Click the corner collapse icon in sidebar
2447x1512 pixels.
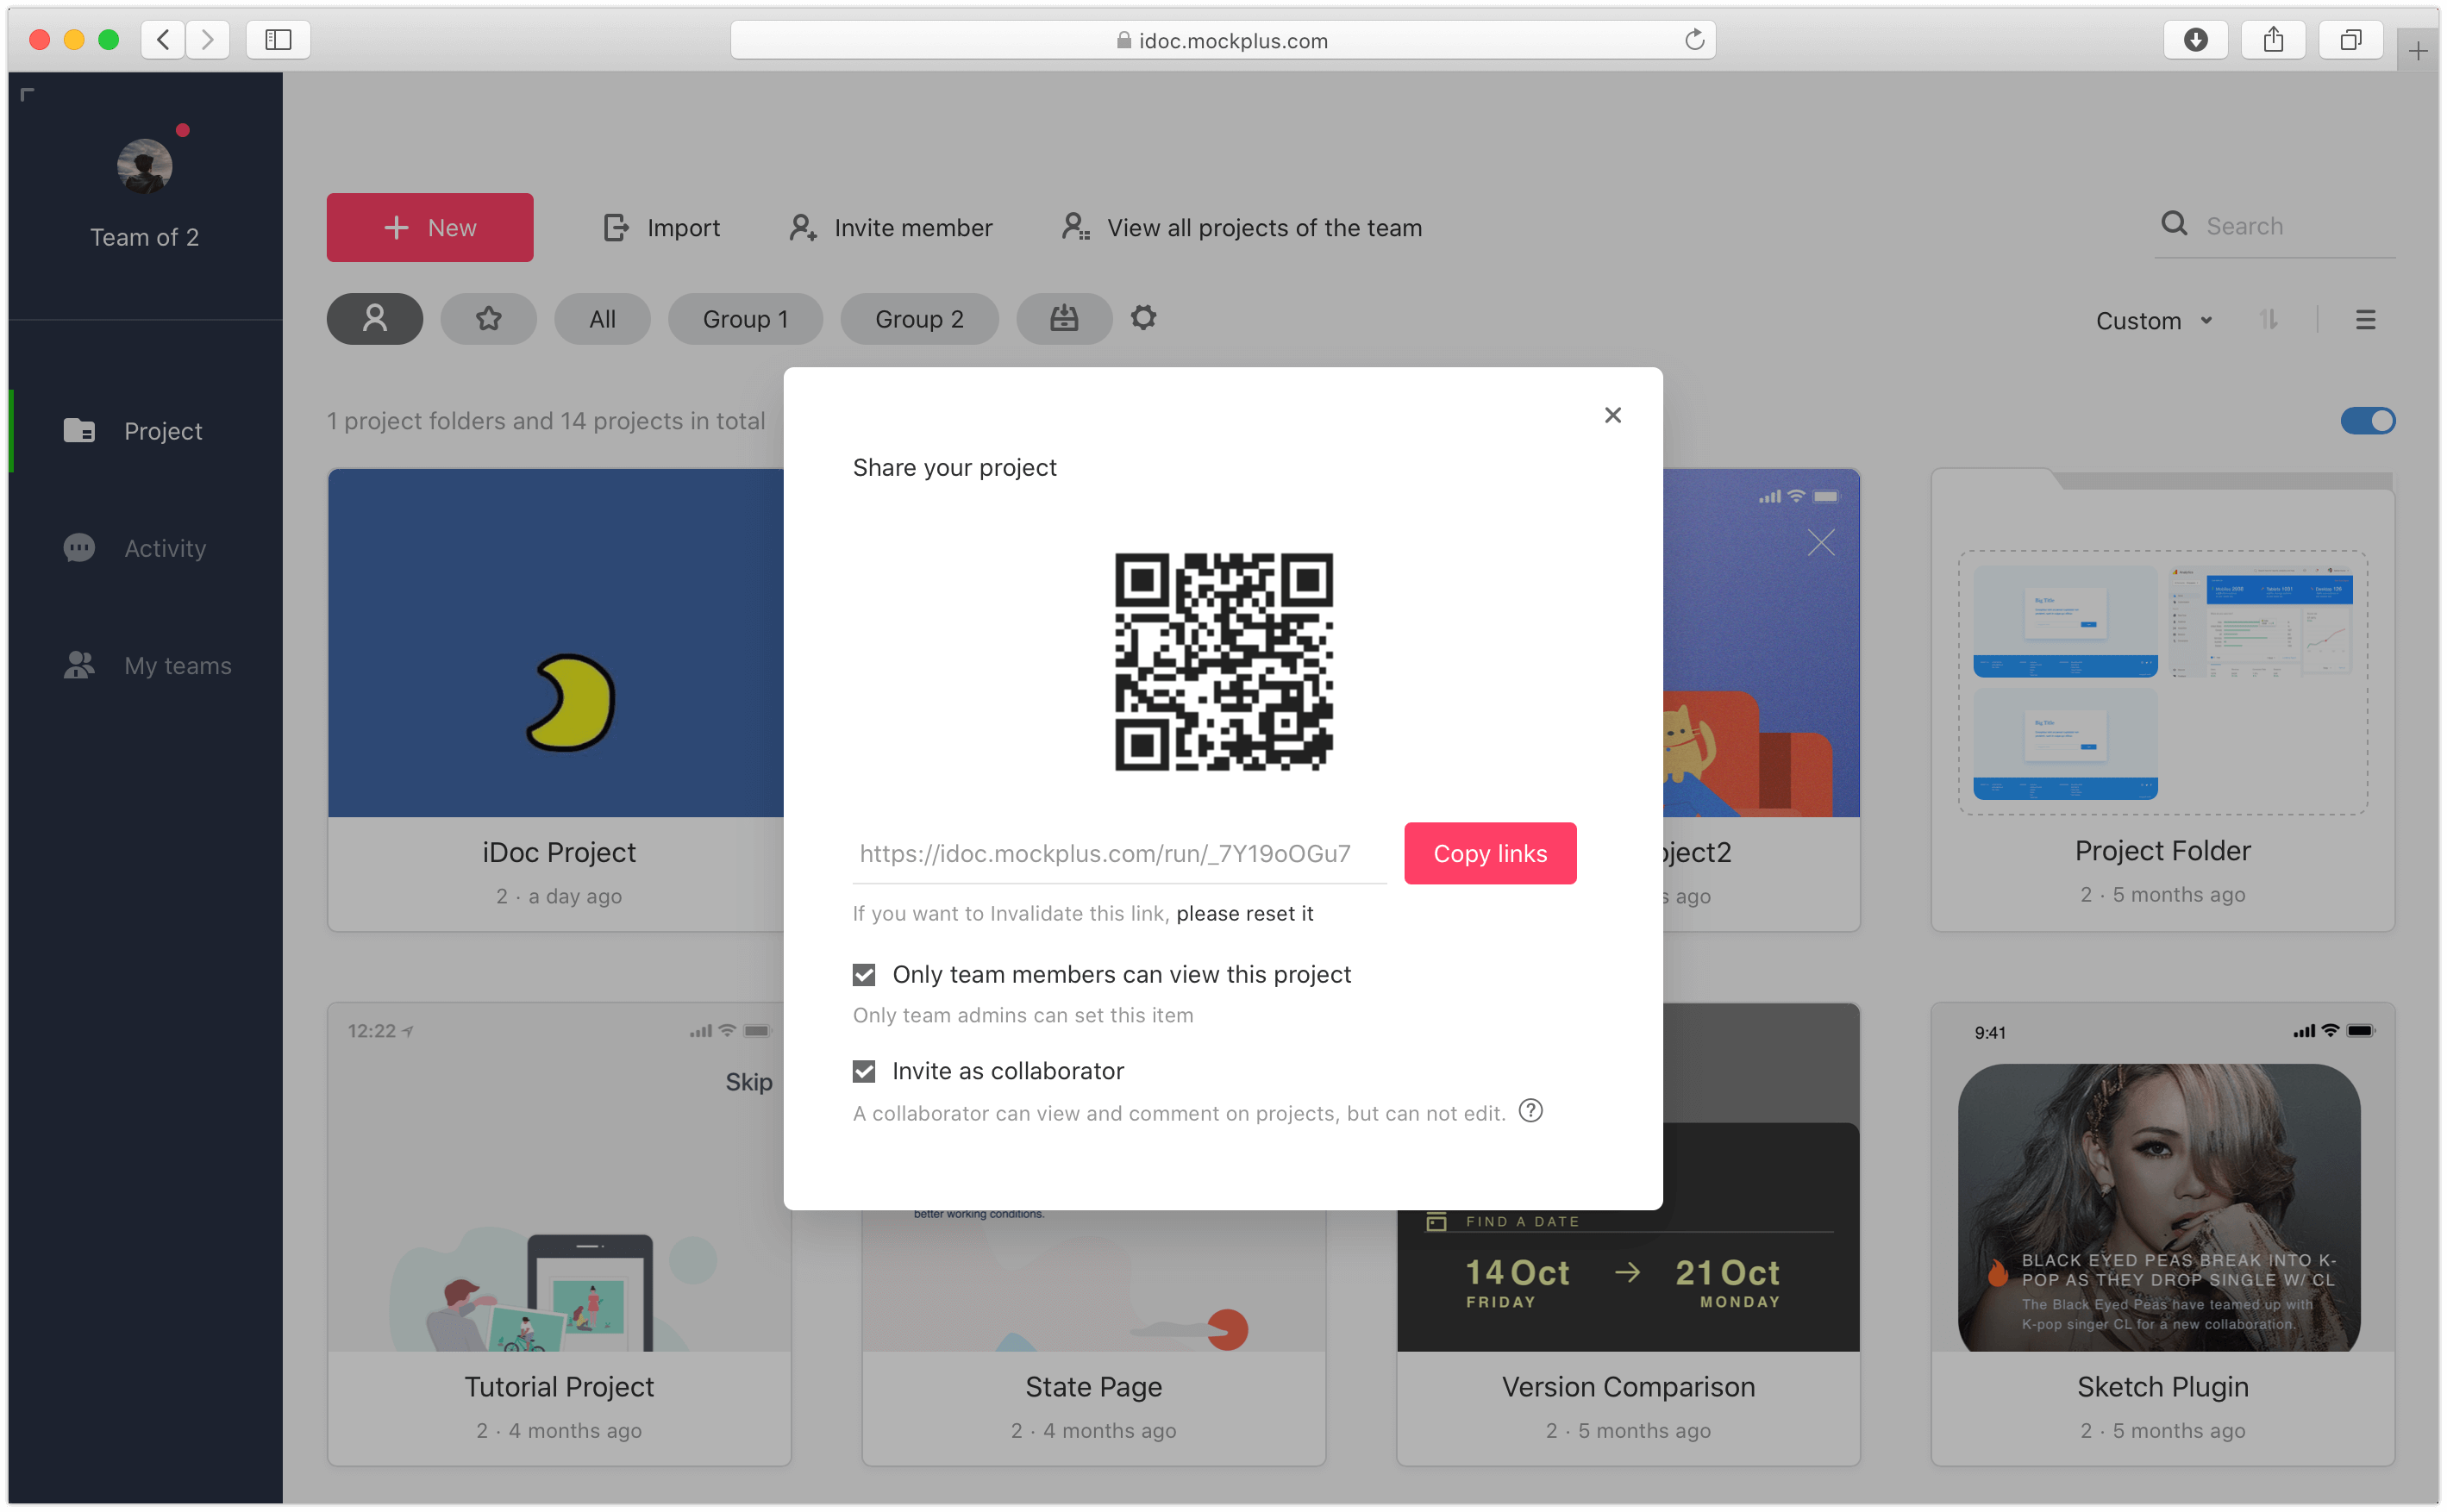tap(27, 94)
